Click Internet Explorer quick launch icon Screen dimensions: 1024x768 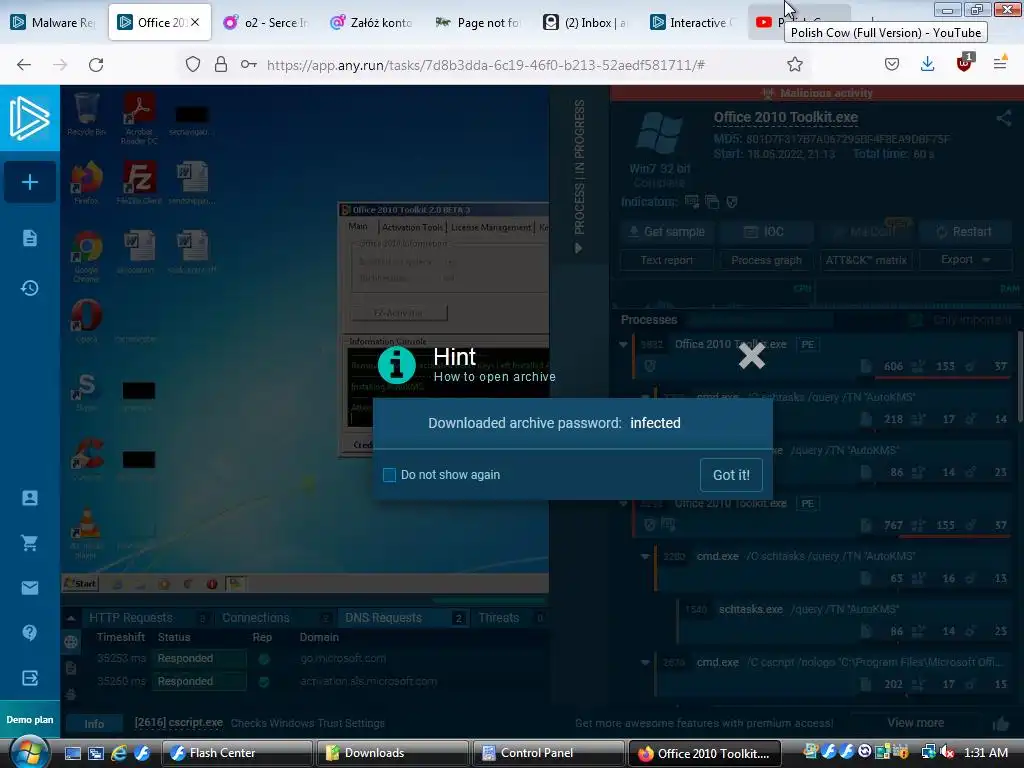click(x=119, y=753)
